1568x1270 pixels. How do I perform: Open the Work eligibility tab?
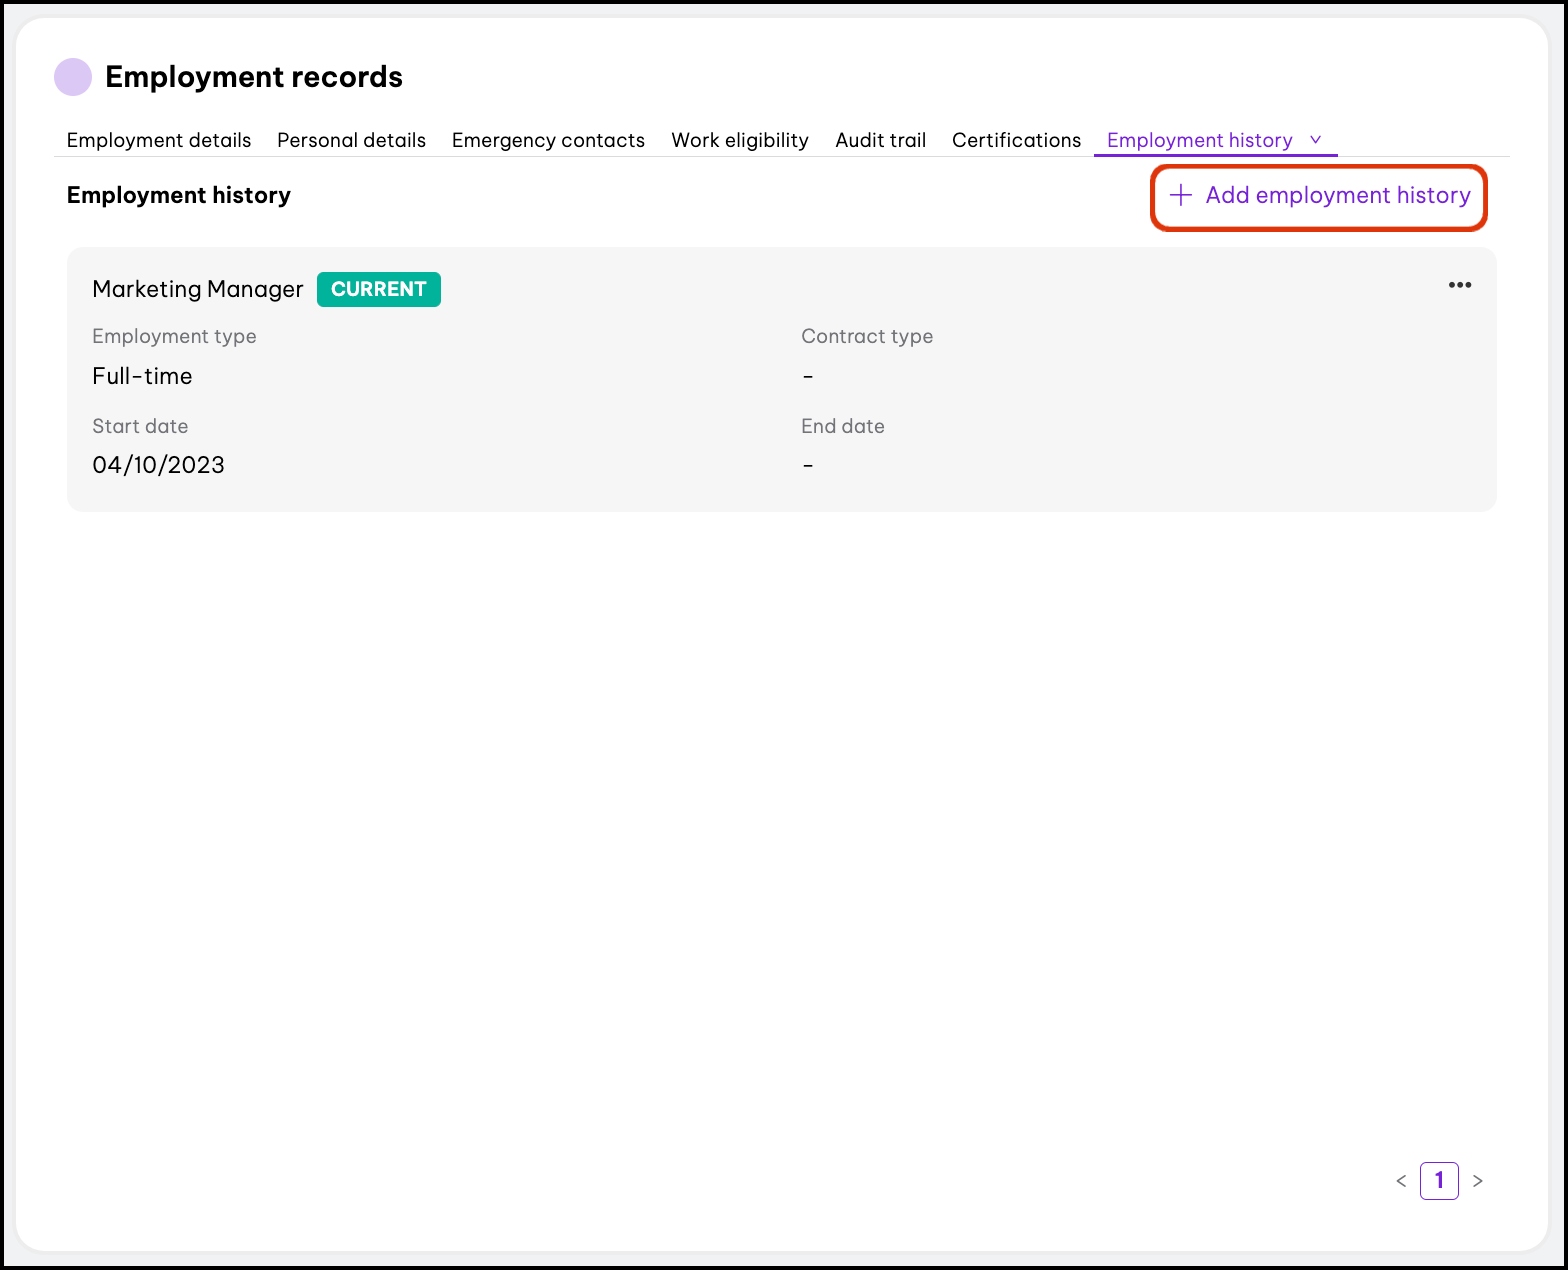tap(739, 140)
